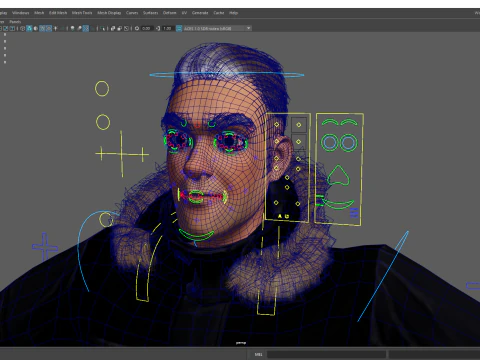Select right eye circle in face GUI panel

coord(349,142)
